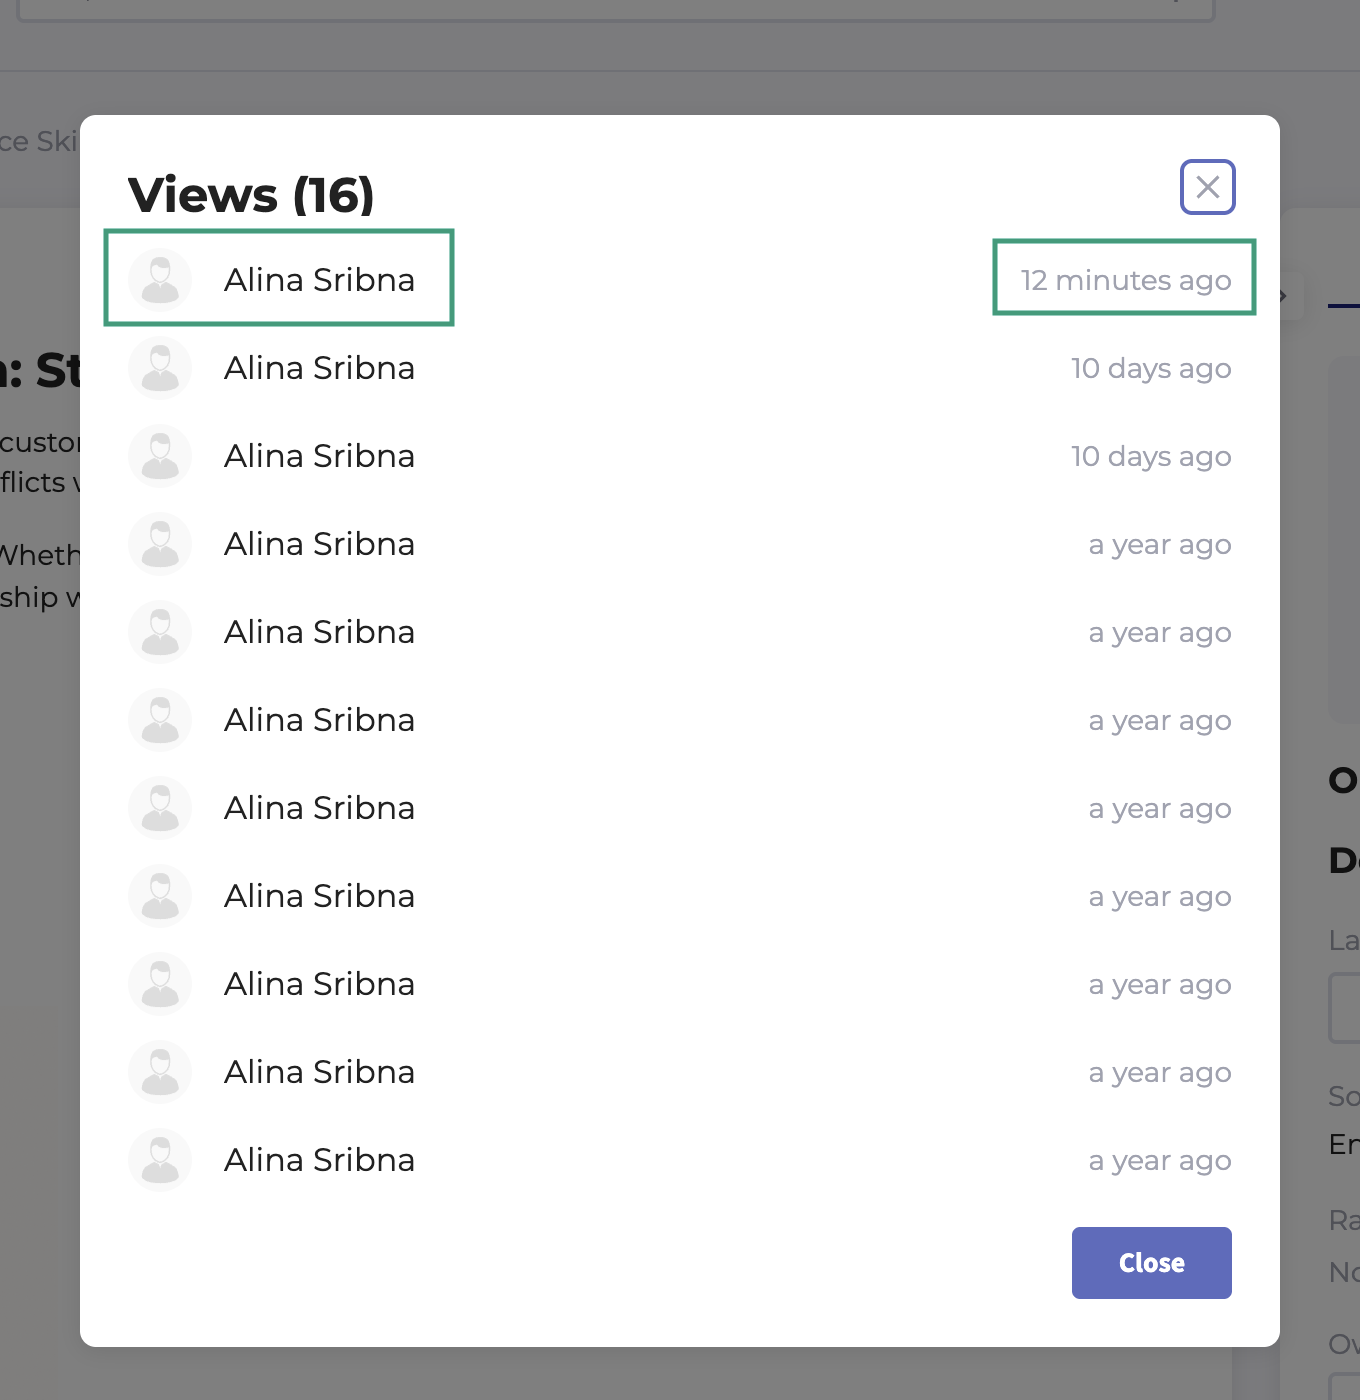Click the first "a year ago" timestamp

click(x=1159, y=544)
